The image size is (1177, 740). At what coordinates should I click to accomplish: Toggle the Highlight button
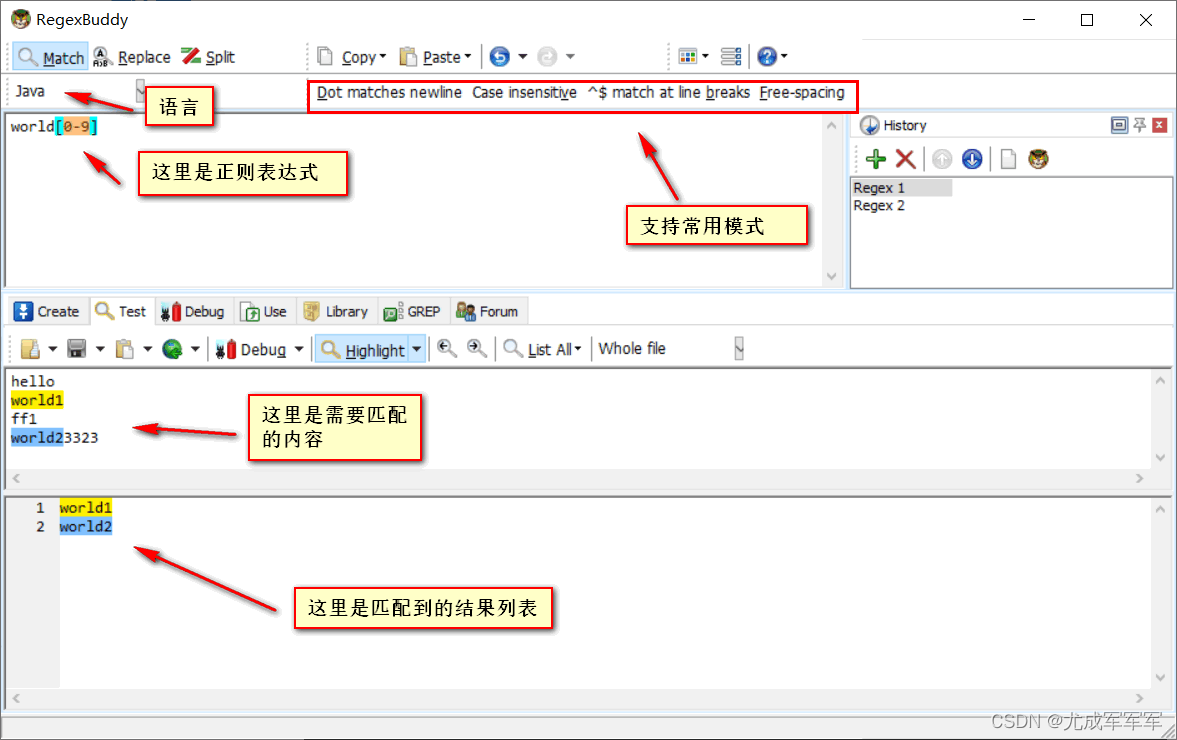tap(363, 350)
